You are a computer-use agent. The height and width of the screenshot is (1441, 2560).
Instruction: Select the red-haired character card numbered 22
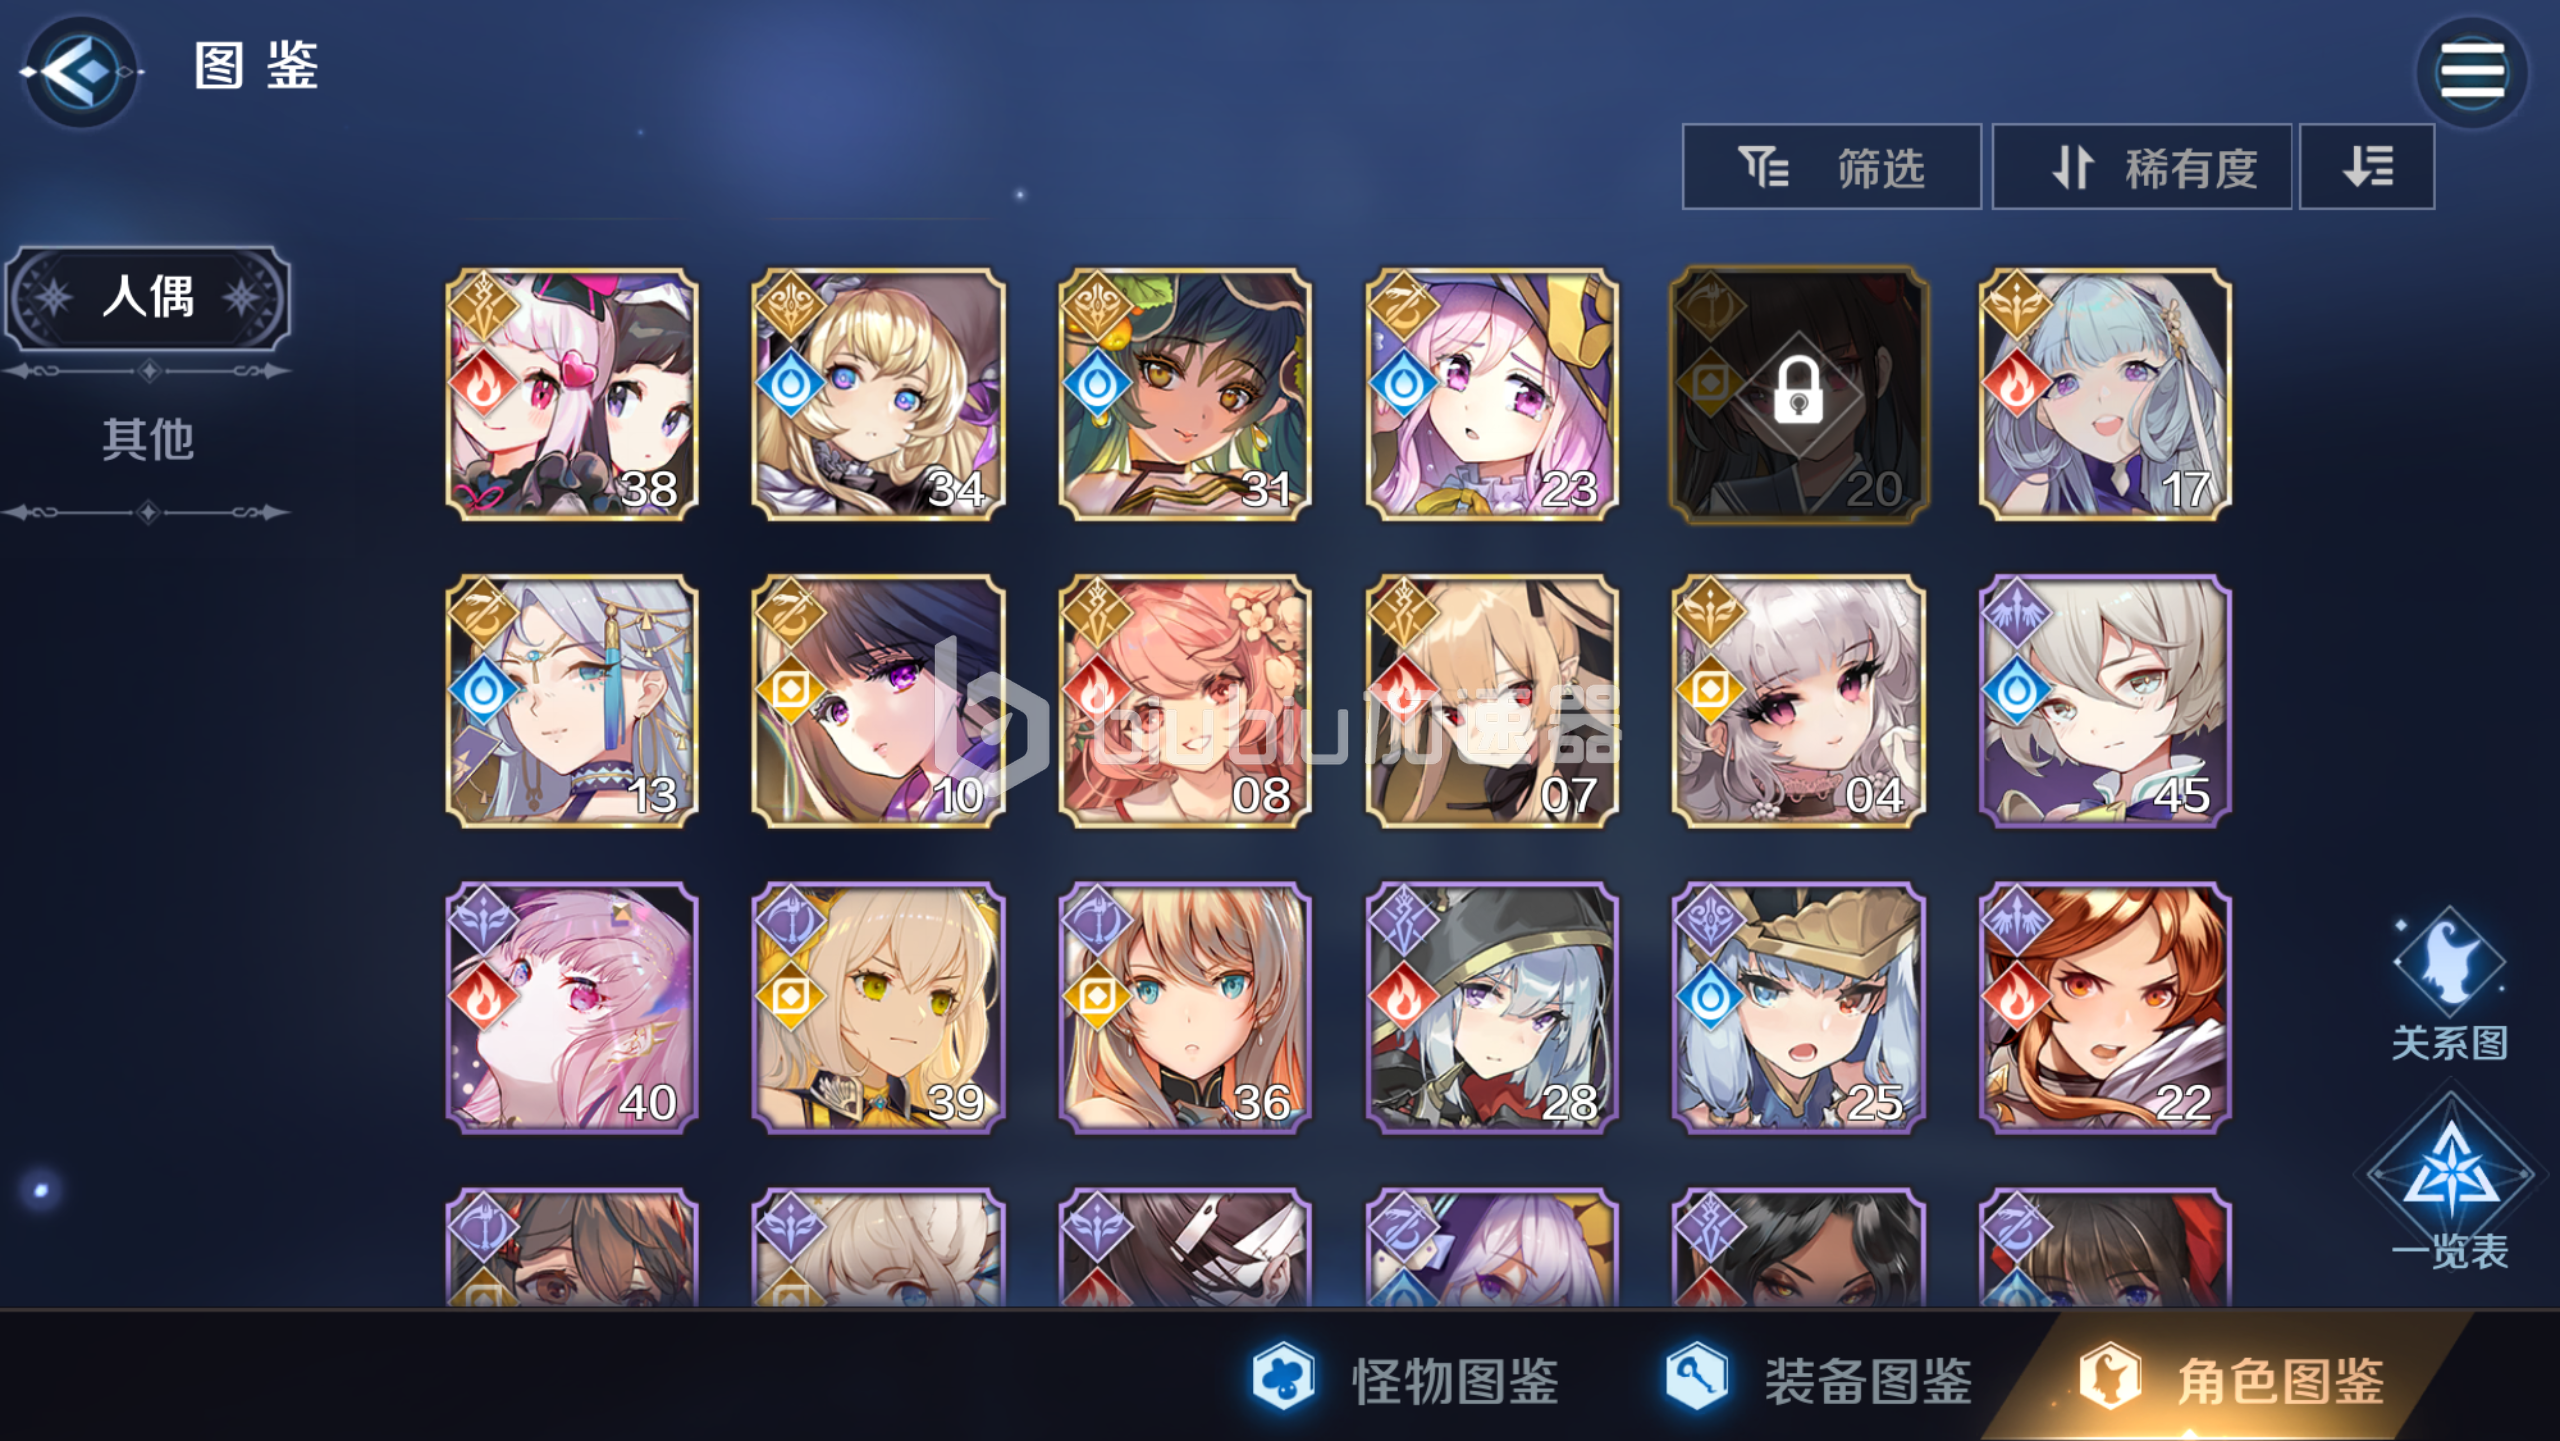pyautogui.click(x=2105, y=1008)
